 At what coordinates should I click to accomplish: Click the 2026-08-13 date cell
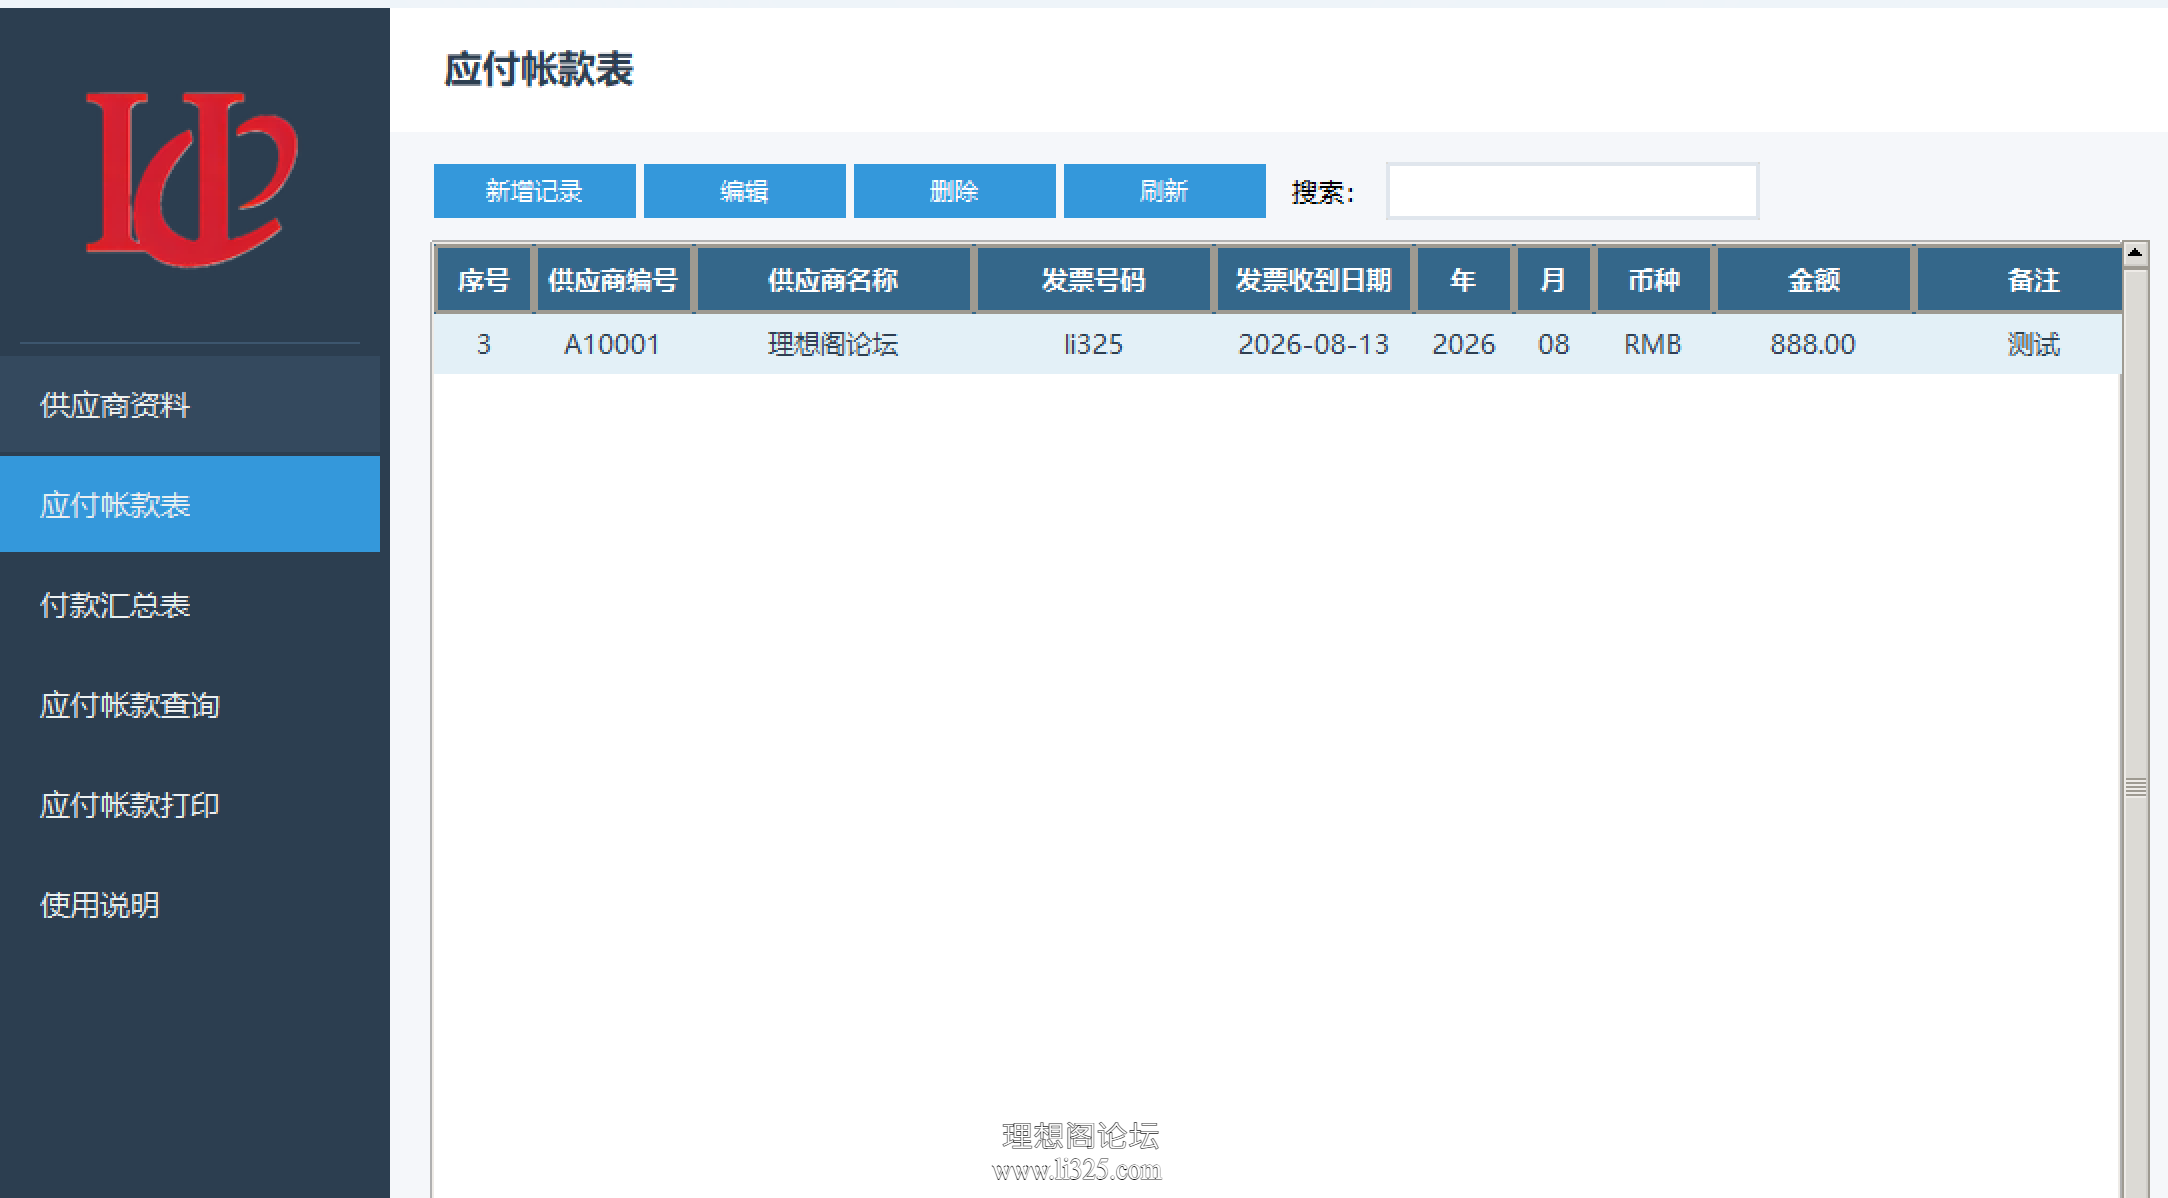click(1313, 344)
